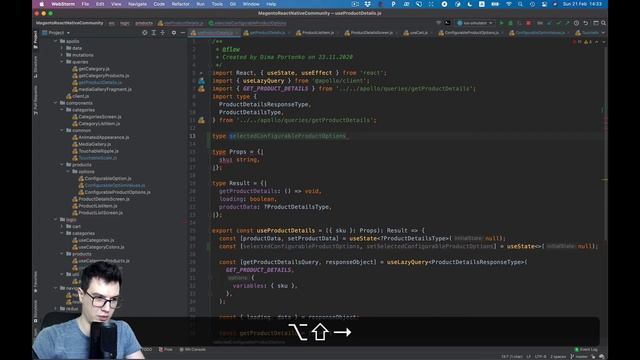Click the Dropbox menu bar icon

[x=368, y=4]
